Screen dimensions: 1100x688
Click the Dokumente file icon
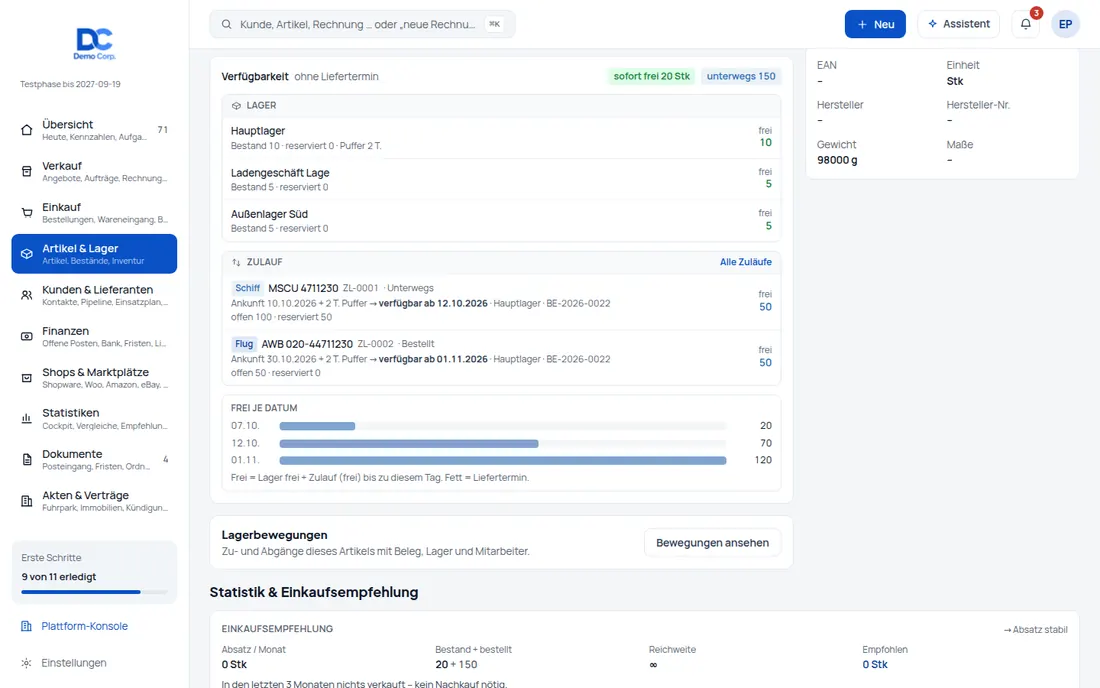27,460
